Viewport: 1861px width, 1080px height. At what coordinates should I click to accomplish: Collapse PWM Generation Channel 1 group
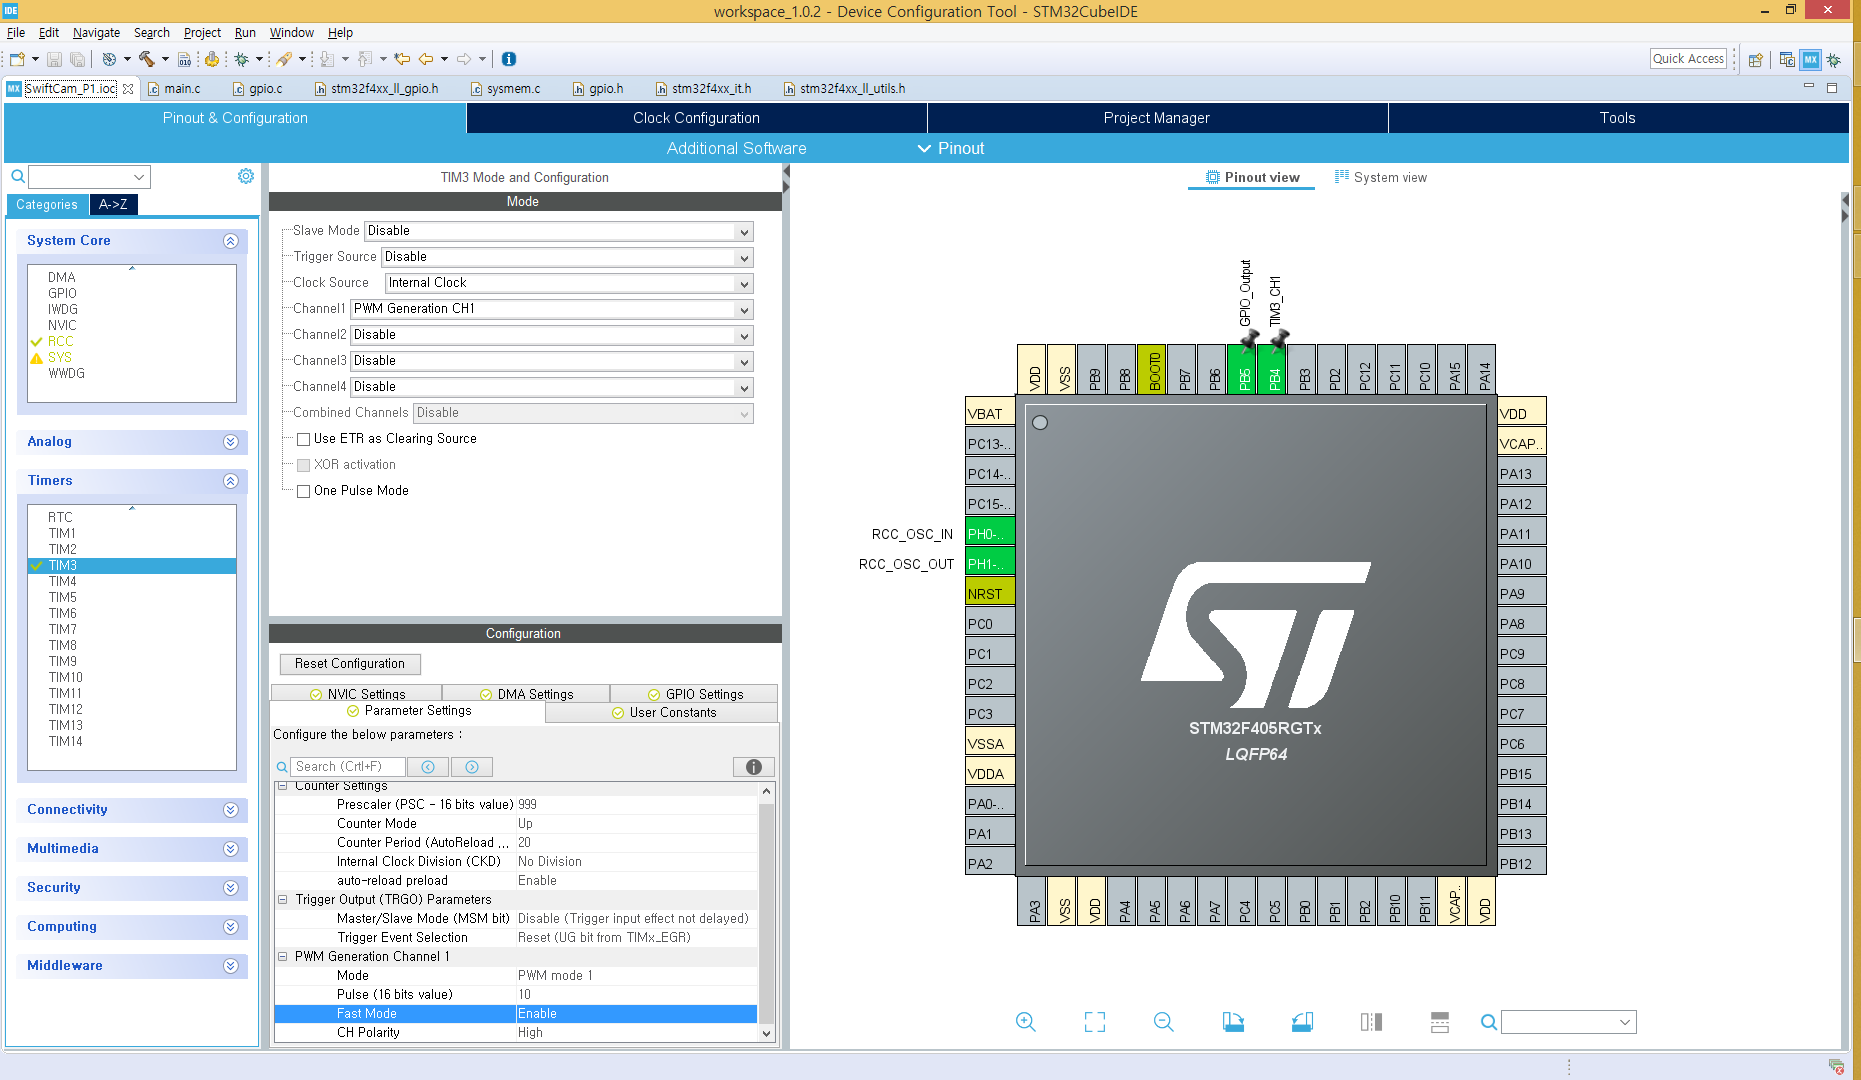[x=283, y=957]
